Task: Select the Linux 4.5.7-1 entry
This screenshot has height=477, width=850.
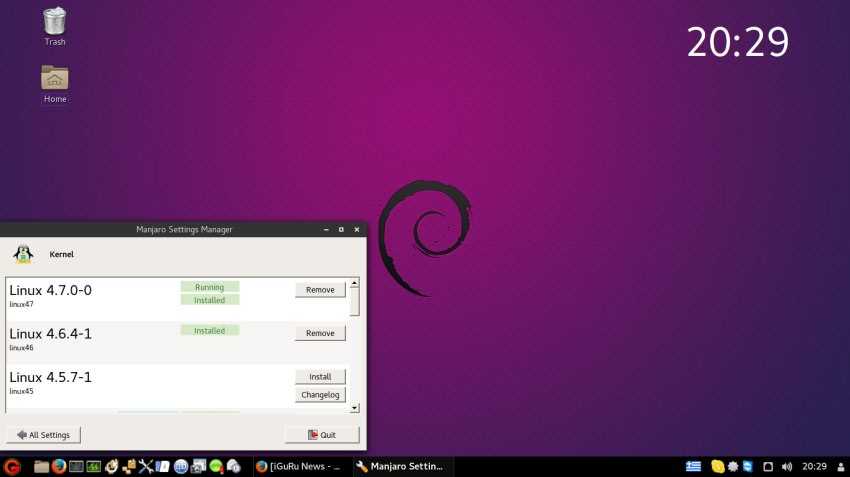Action: pyautogui.click(x=178, y=386)
